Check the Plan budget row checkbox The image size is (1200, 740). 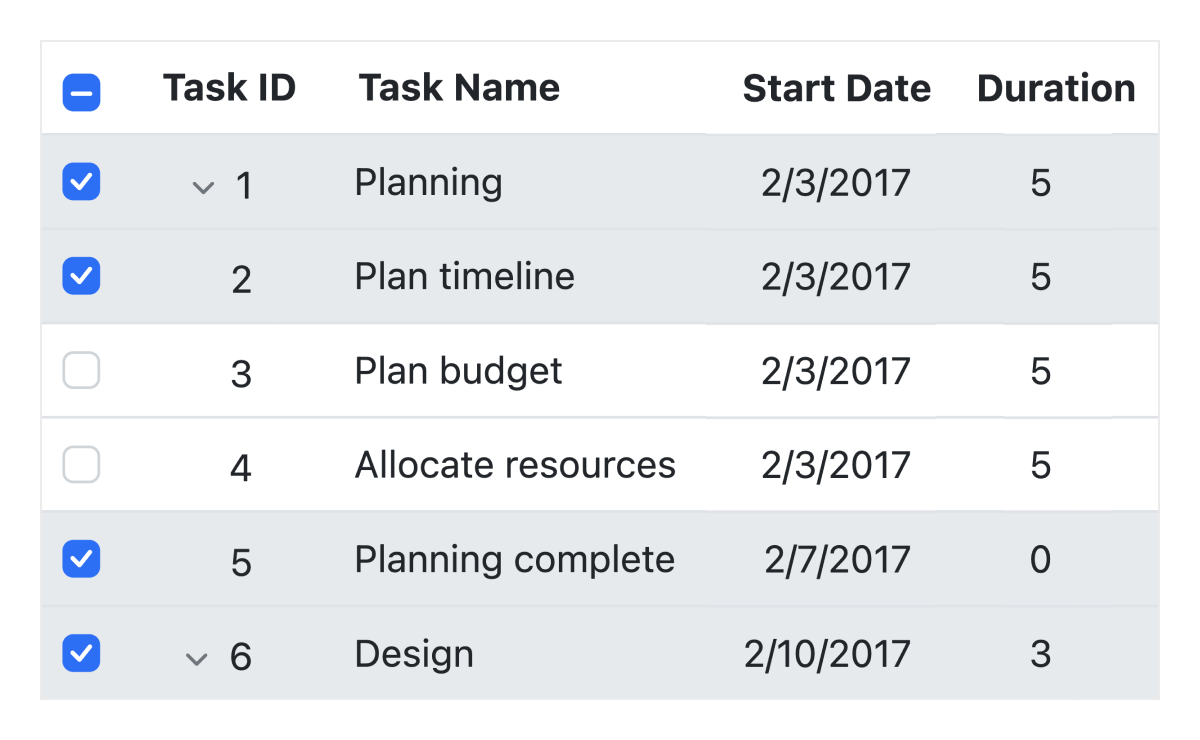click(81, 371)
